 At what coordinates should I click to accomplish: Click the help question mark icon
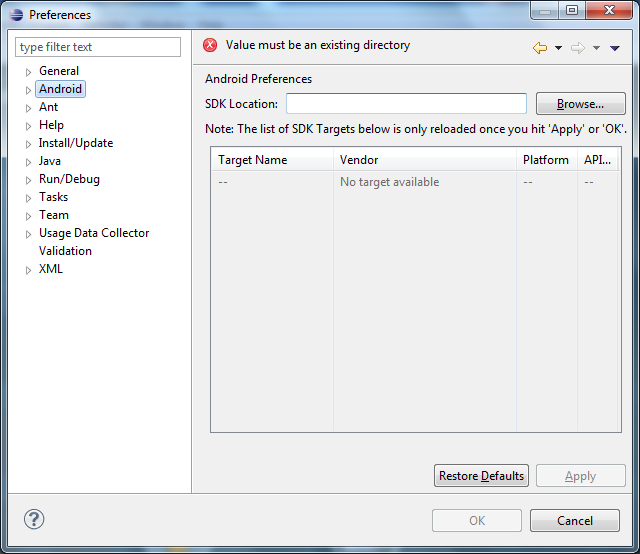coord(34,519)
